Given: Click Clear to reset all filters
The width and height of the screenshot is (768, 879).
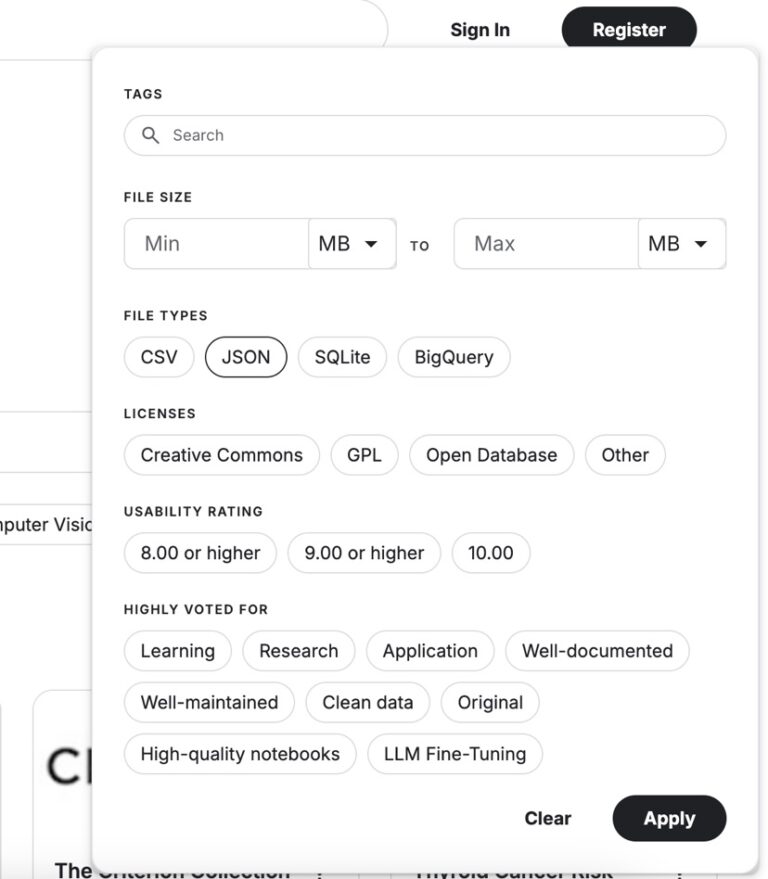Looking at the screenshot, I should coord(547,818).
